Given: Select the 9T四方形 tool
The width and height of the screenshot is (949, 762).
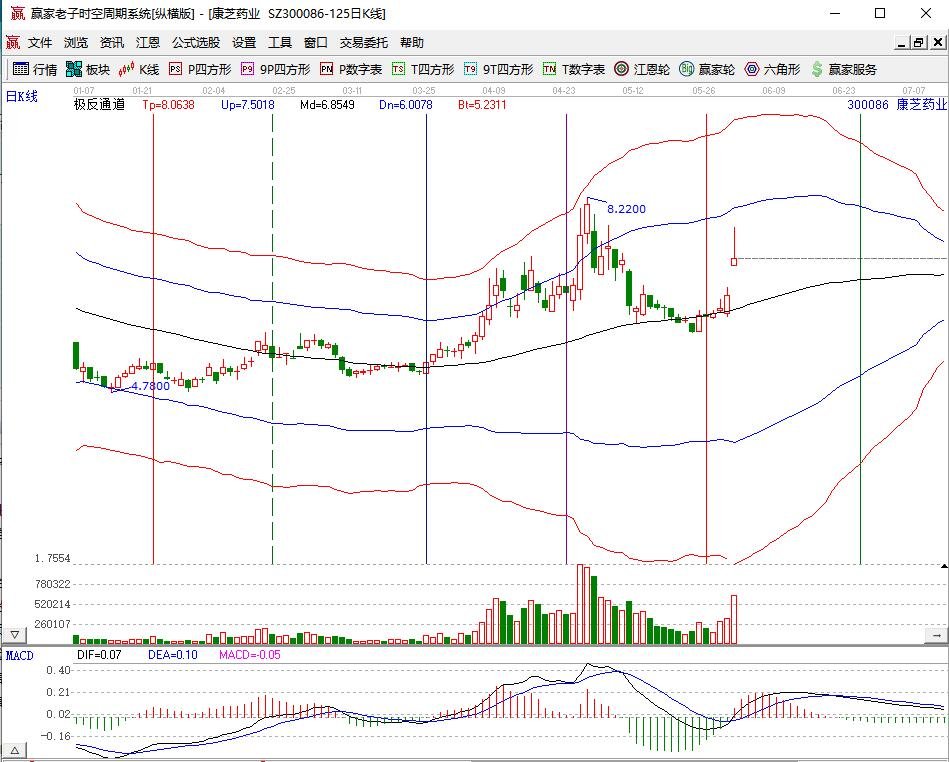Looking at the screenshot, I should 498,69.
